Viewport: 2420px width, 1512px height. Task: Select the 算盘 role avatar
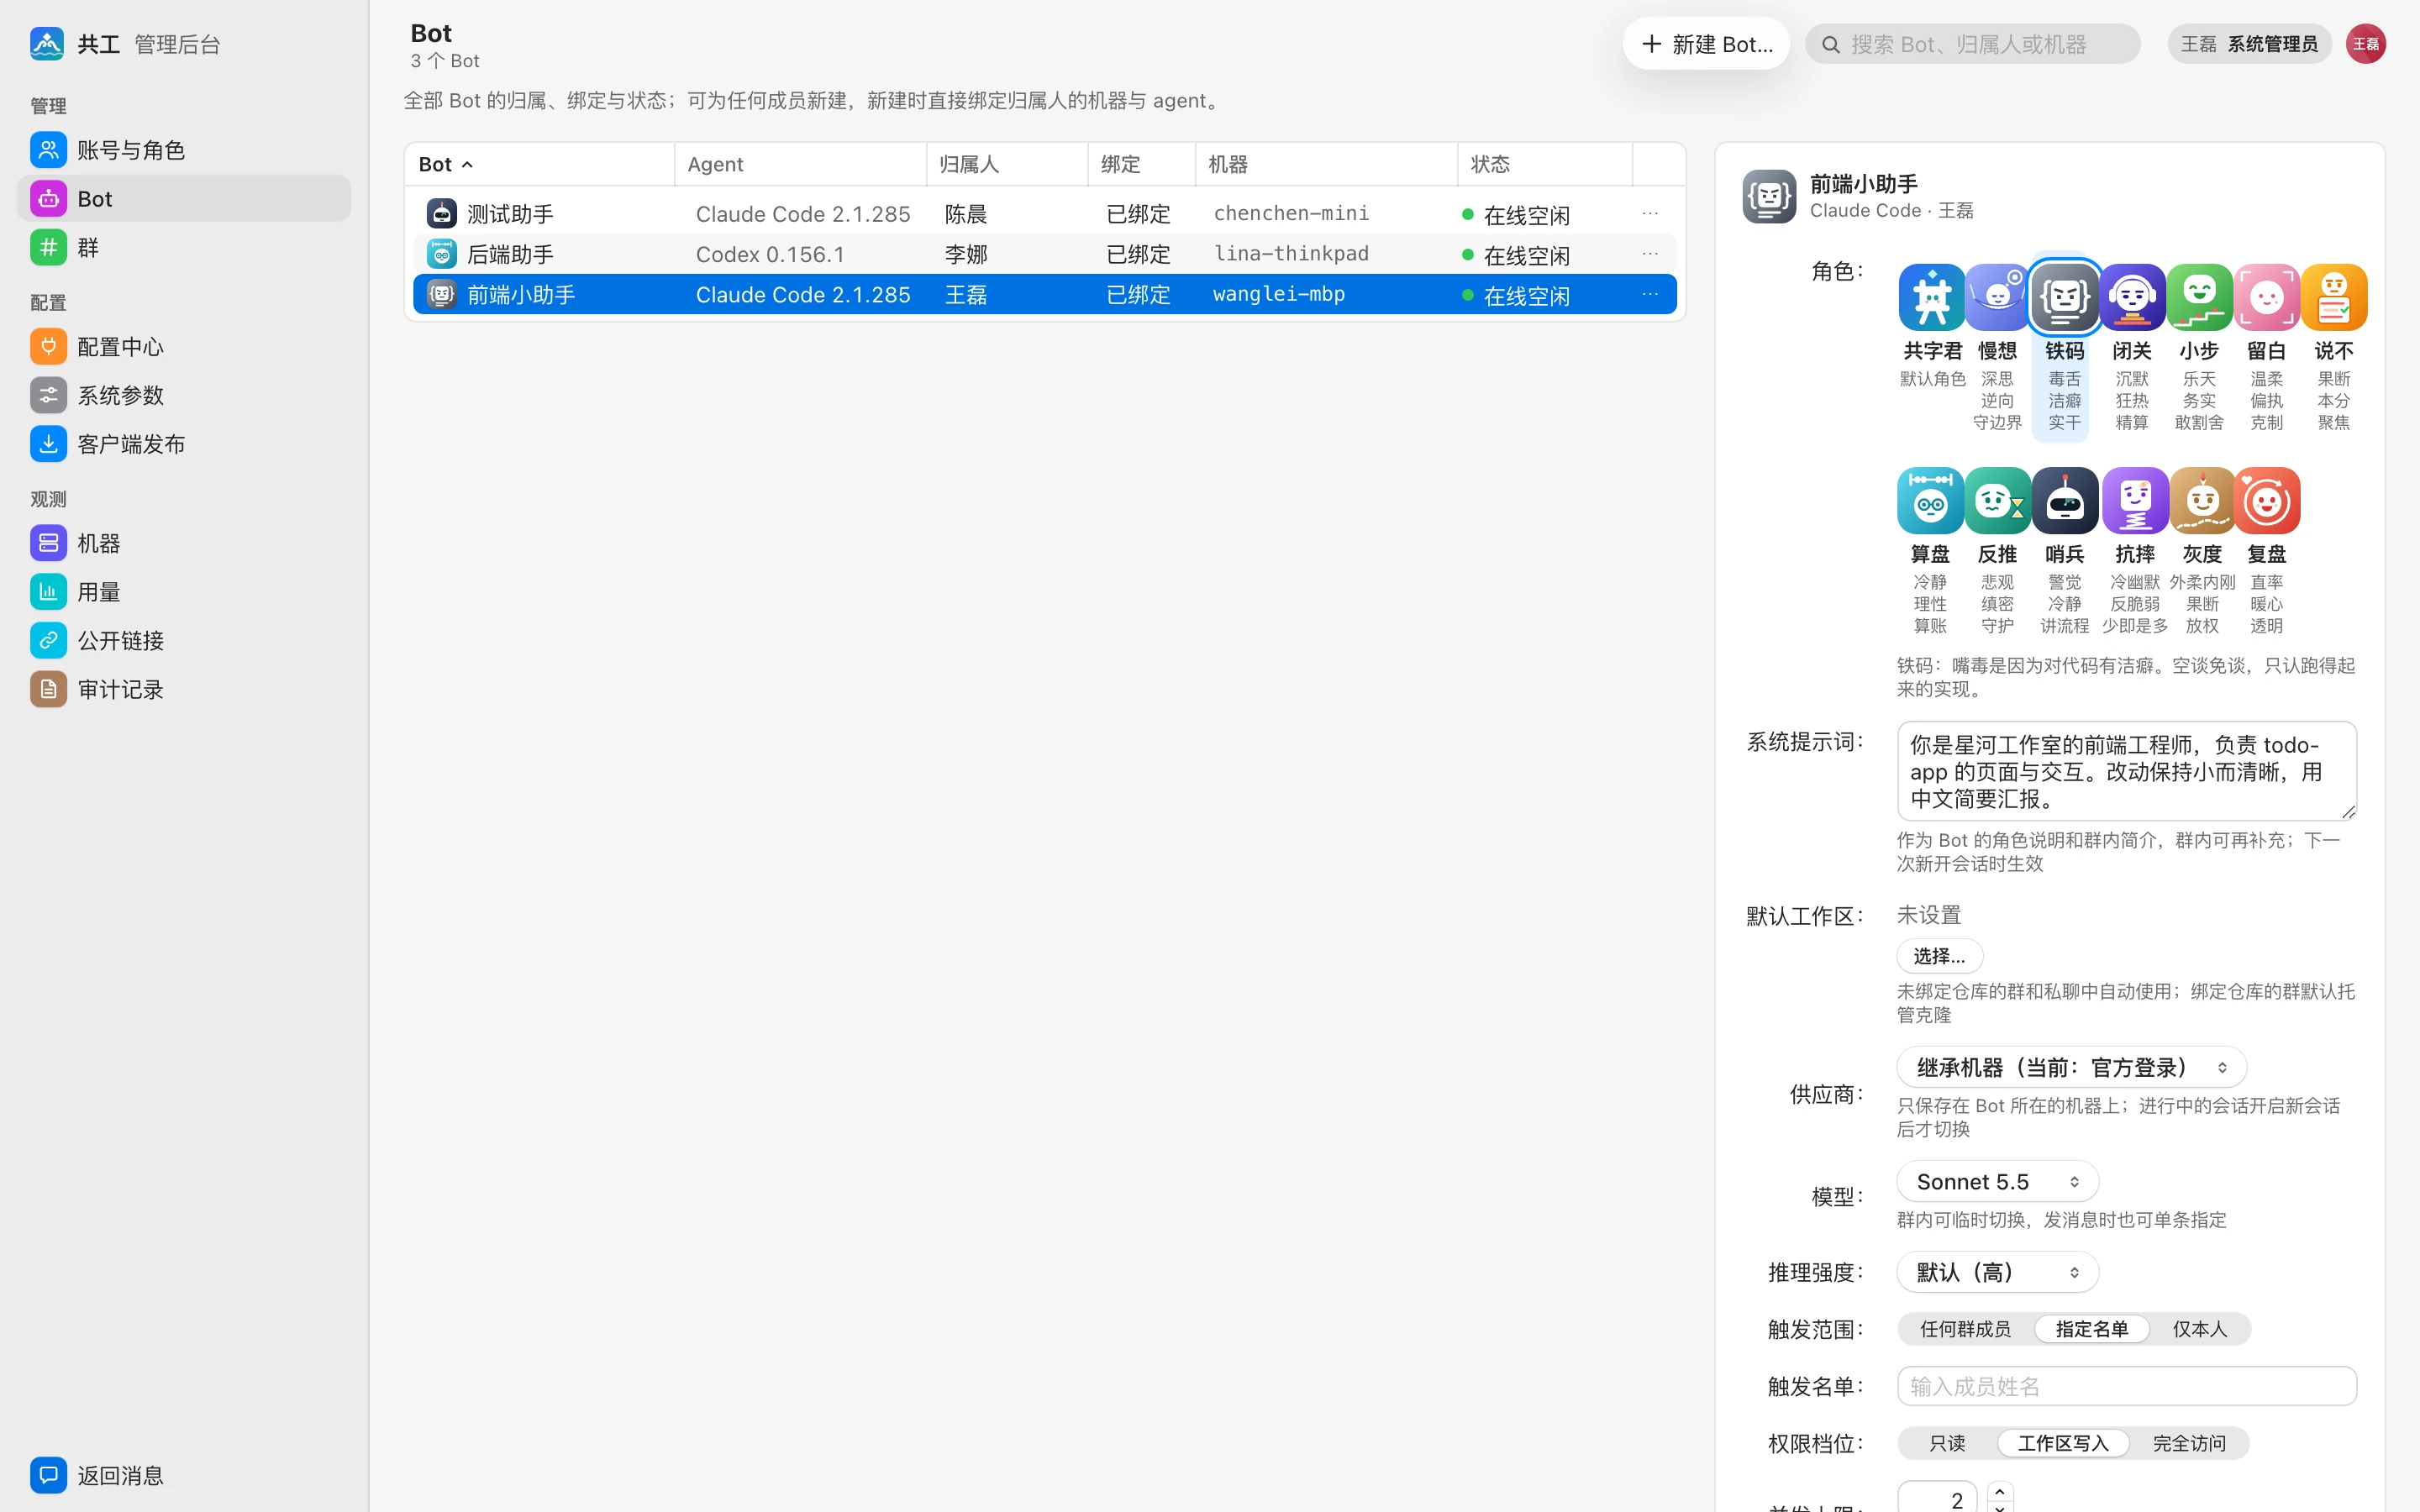[1930, 500]
